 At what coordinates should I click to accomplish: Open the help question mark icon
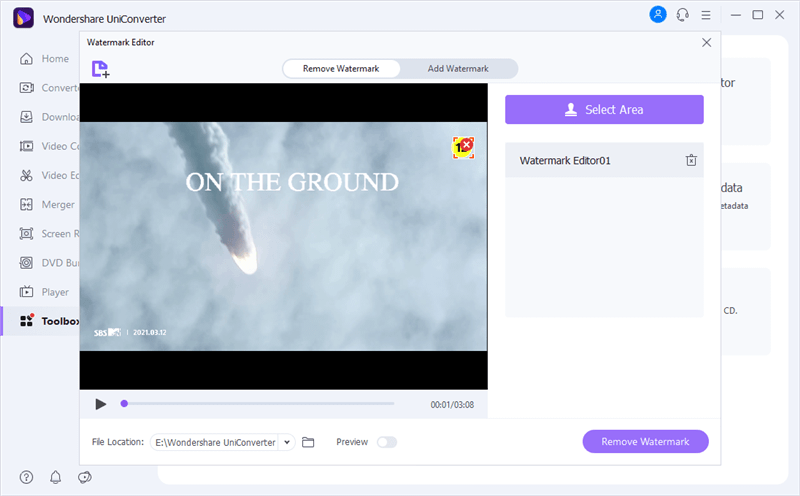[x=26, y=477]
